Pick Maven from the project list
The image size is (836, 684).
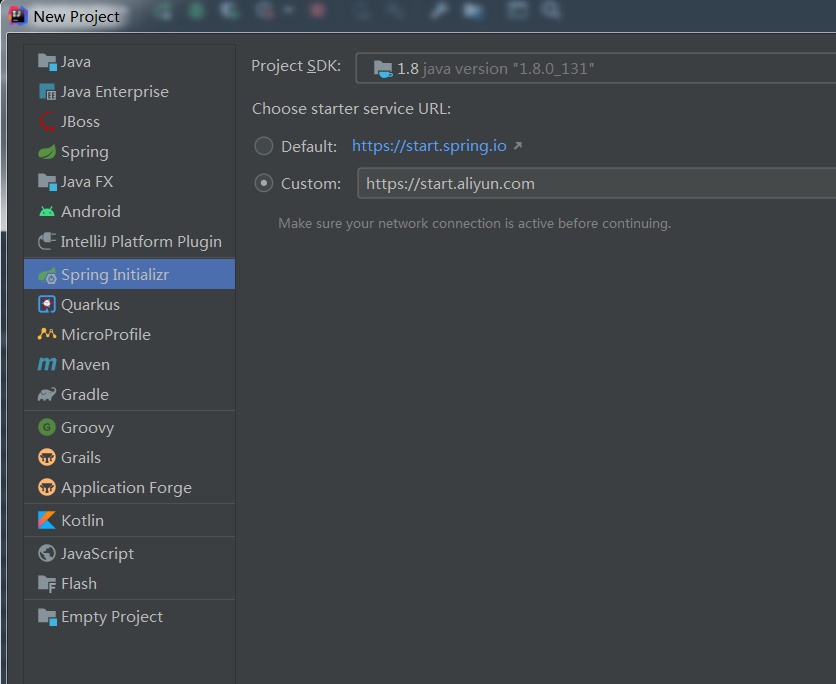click(130, 364)
